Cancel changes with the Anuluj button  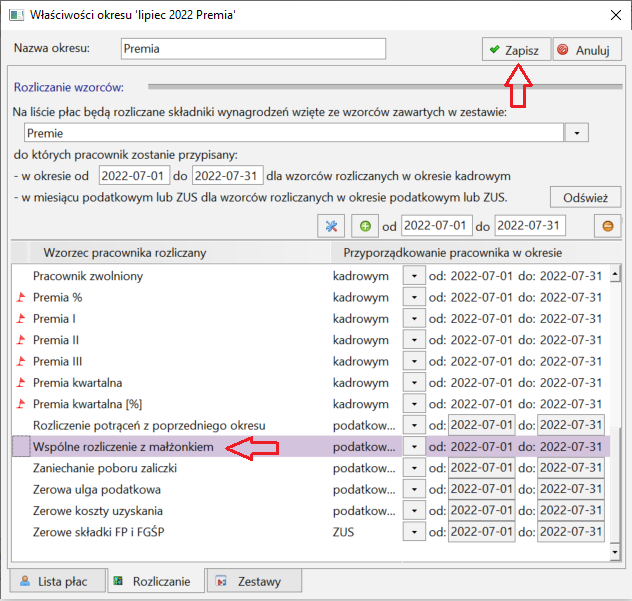click(x=587, y=50)
